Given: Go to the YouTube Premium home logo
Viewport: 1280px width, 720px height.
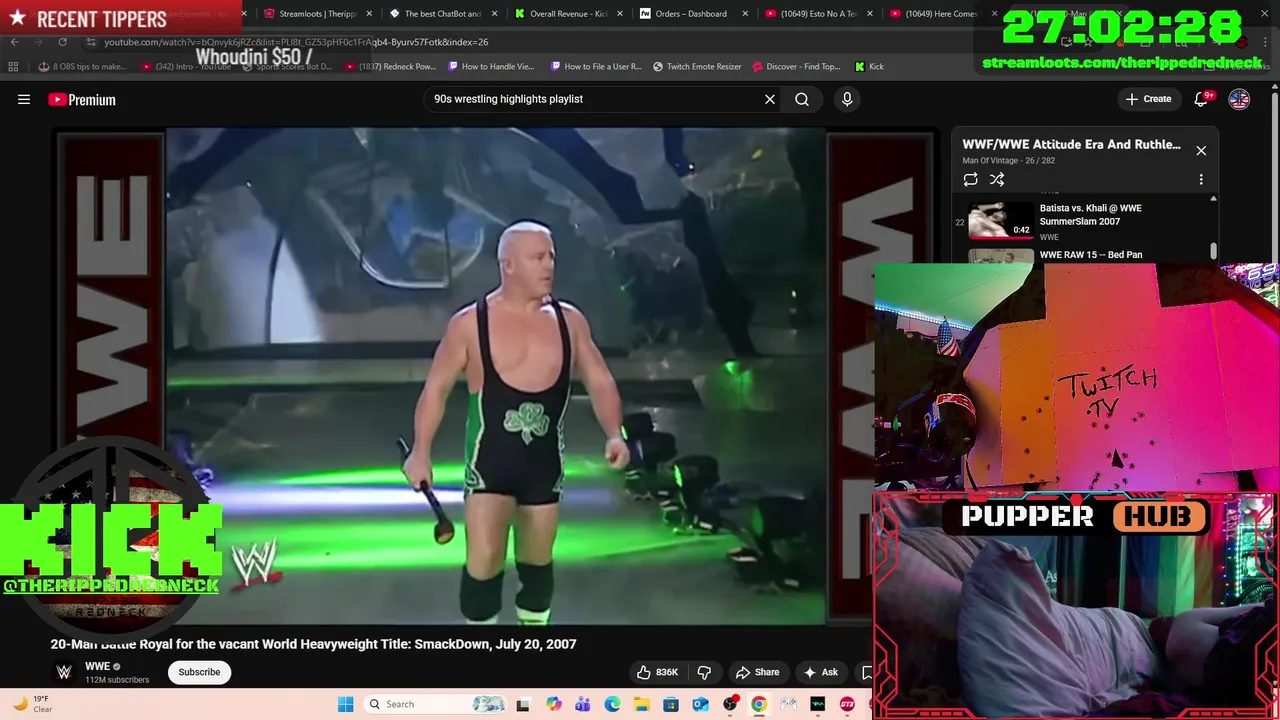Looking at the screenshot, I should (x=82, y=99).
